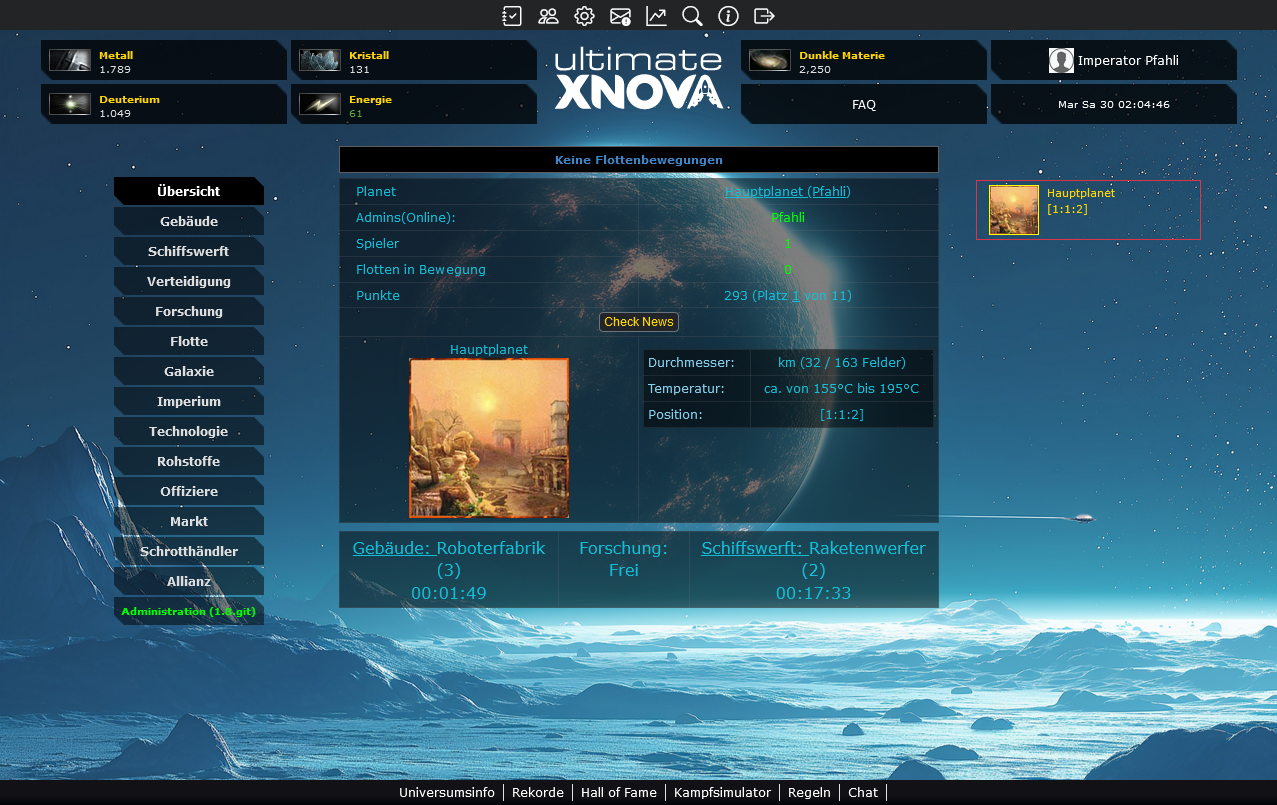Open statistics chart icon

click(656, 16)
